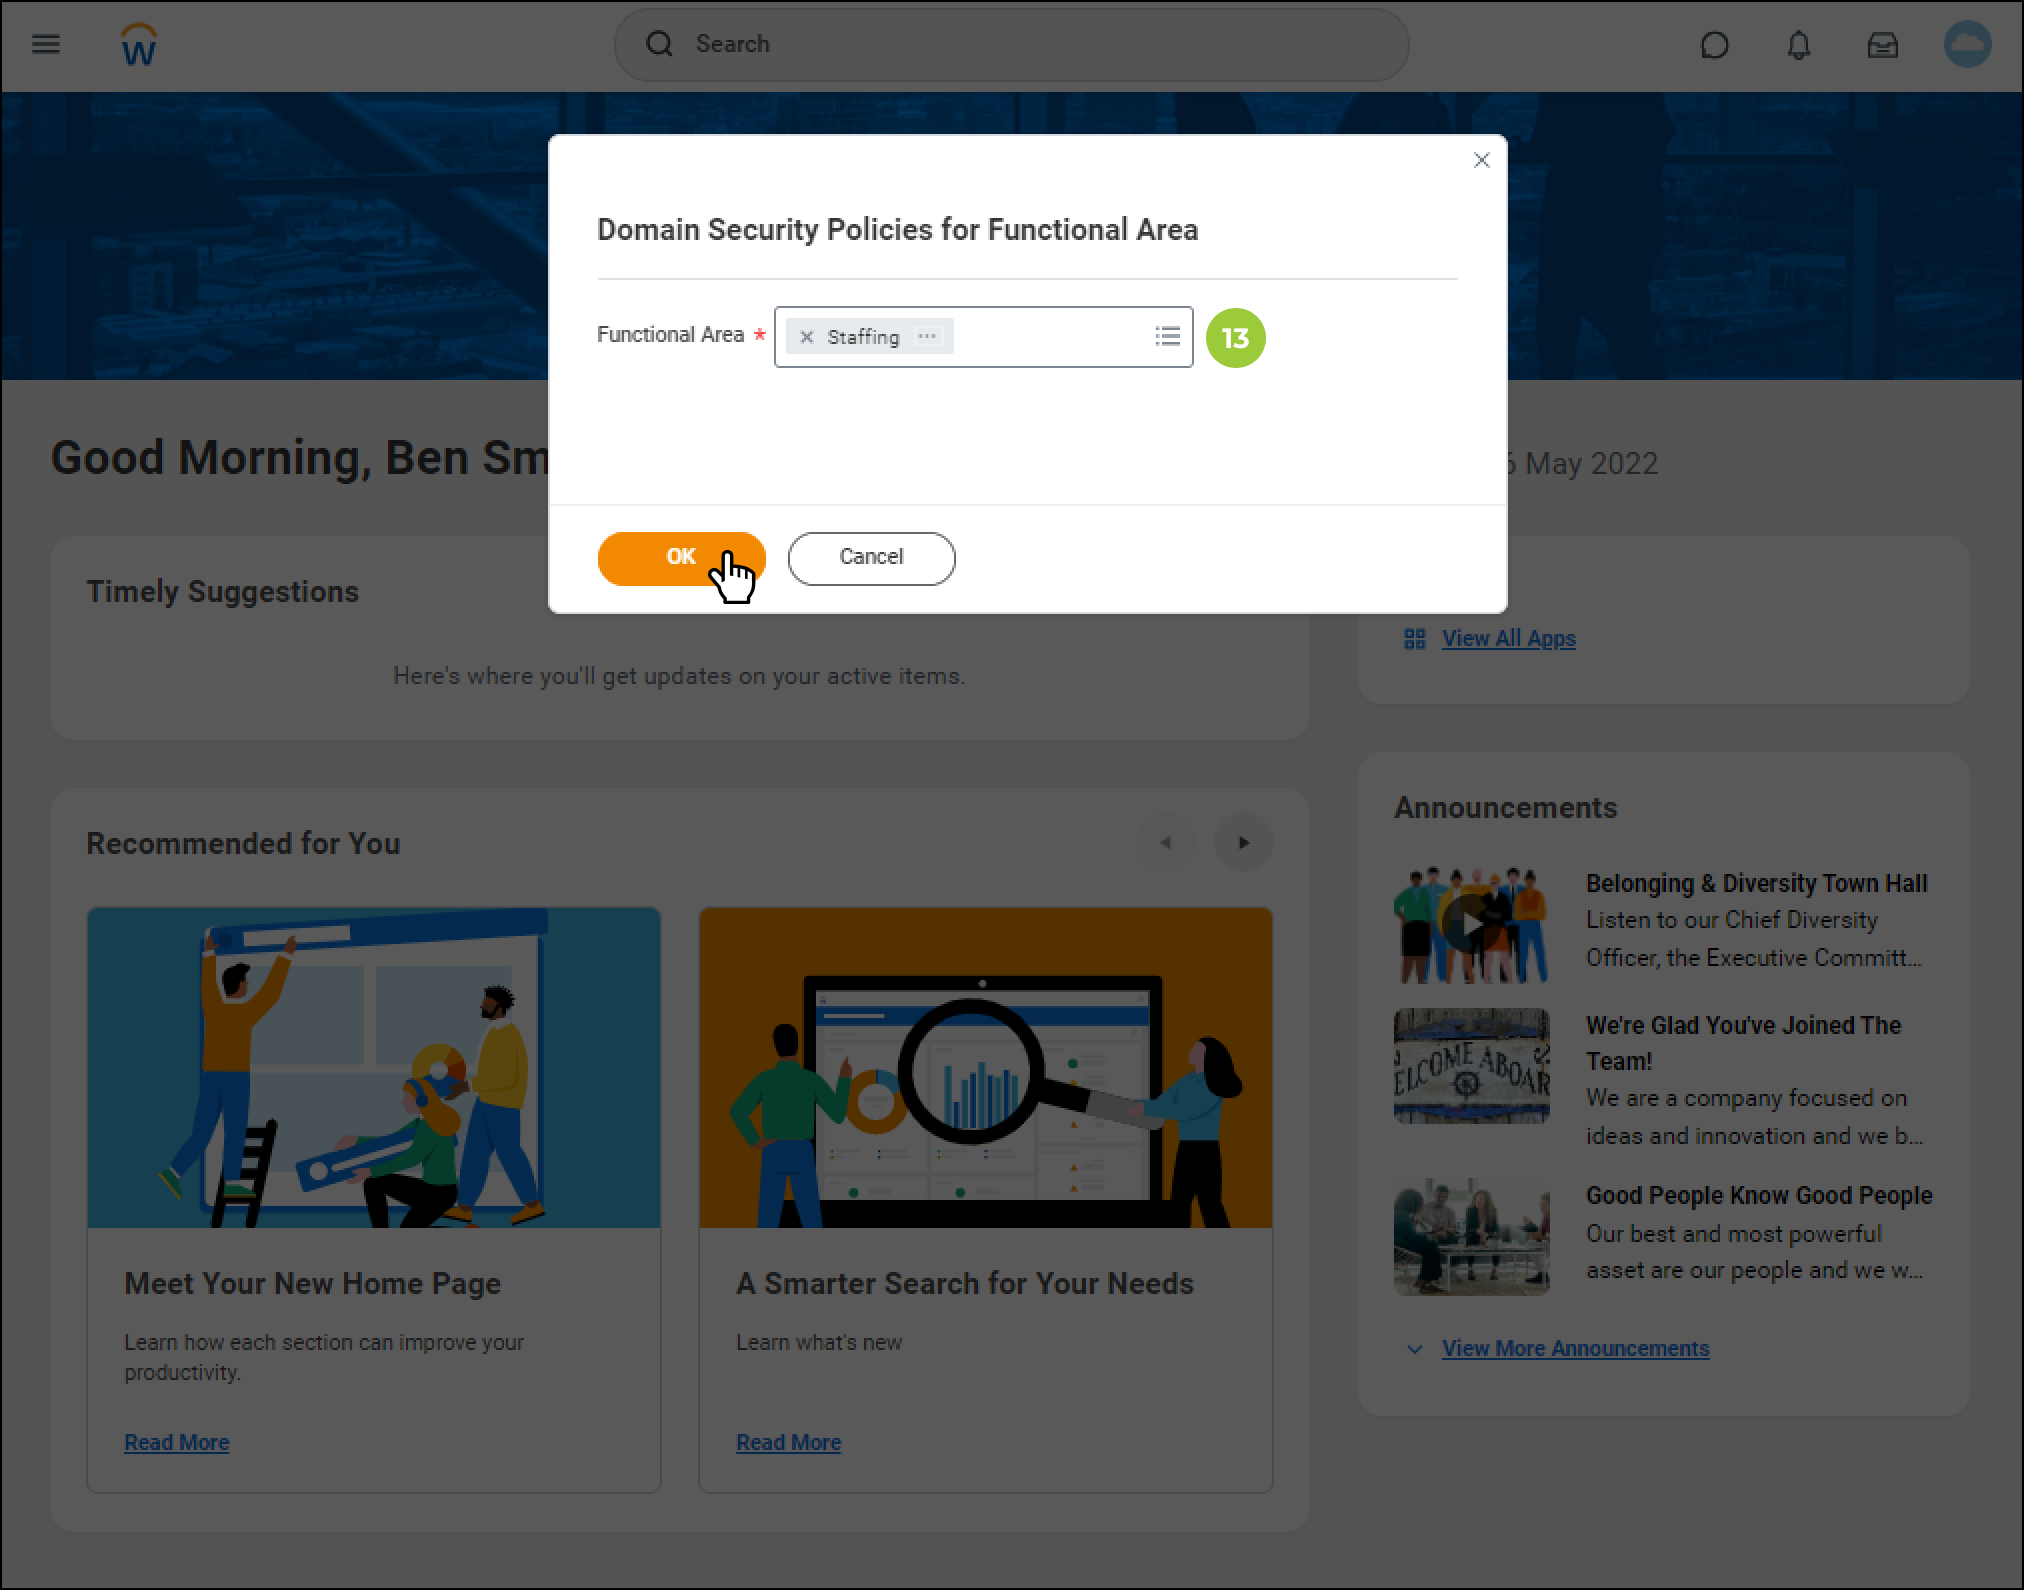Open the hamburger global navigation menu
Image resolution: width=2024 pixels, height=1590 pixels.
click(x=46, y=44)
